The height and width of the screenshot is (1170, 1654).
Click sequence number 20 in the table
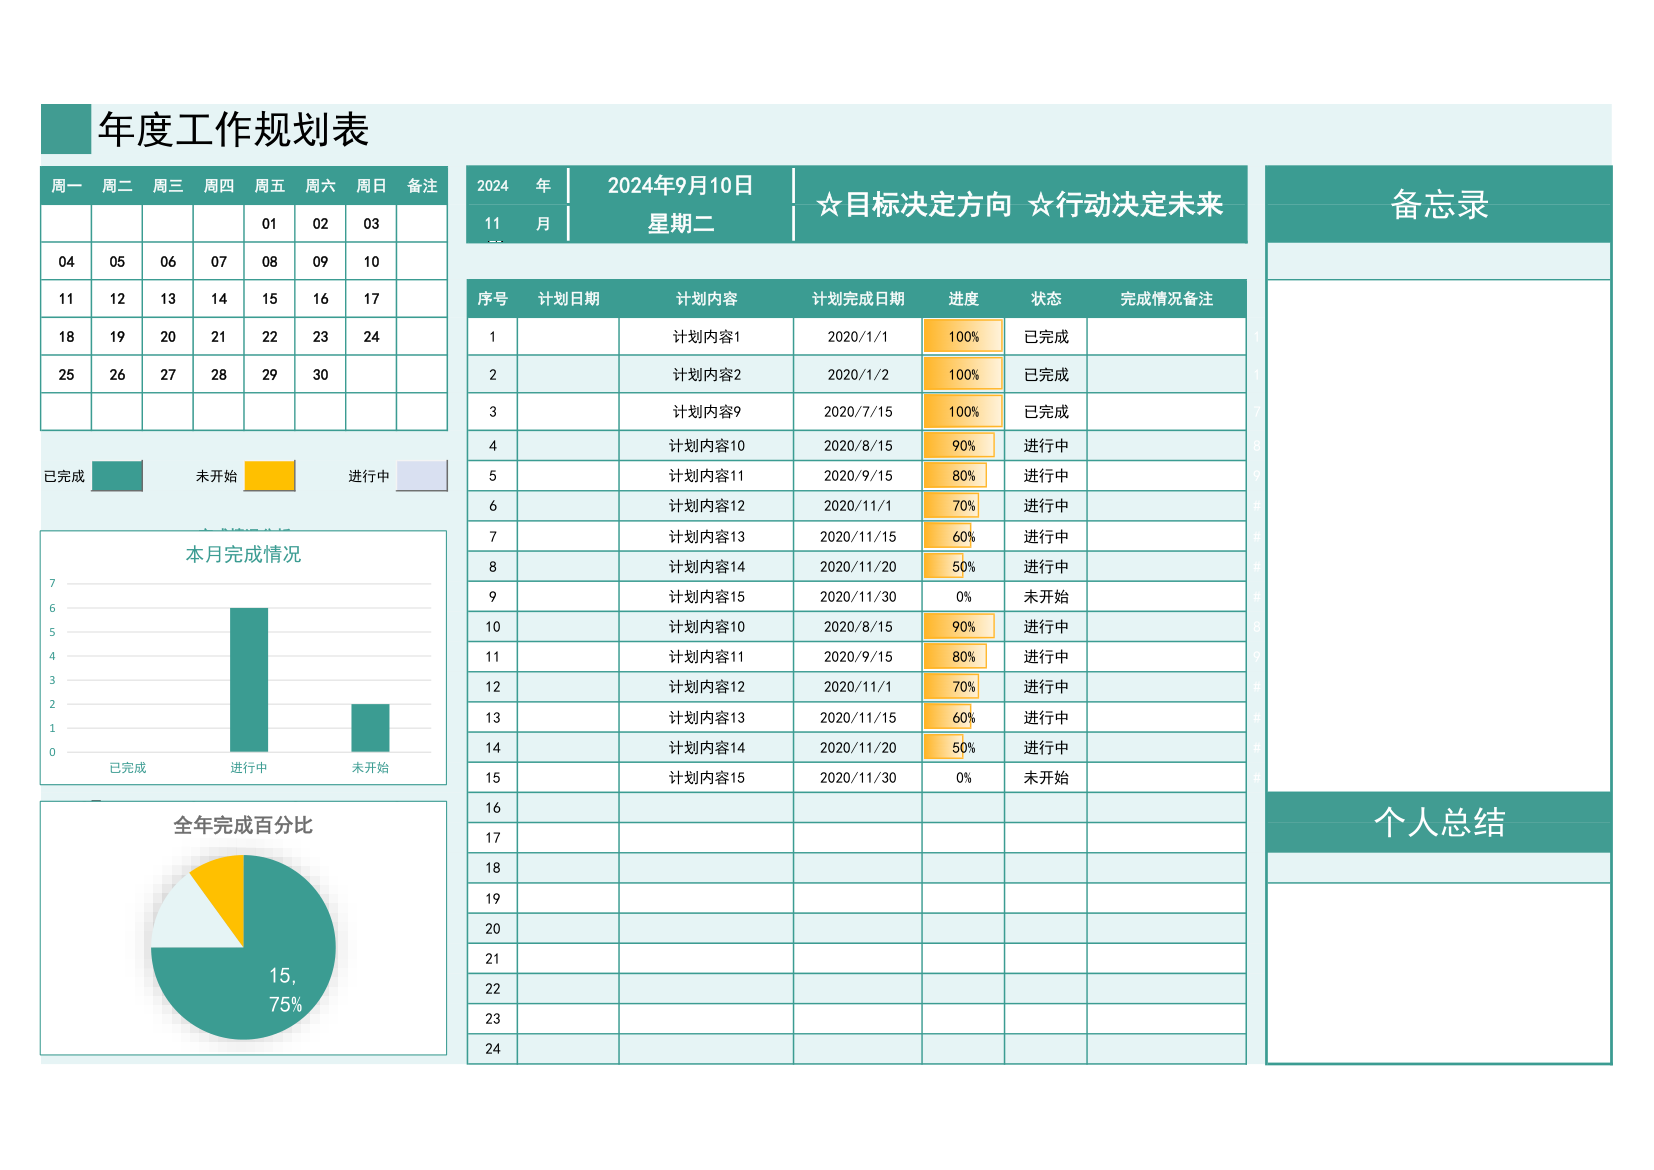click(x=492, y=929)
